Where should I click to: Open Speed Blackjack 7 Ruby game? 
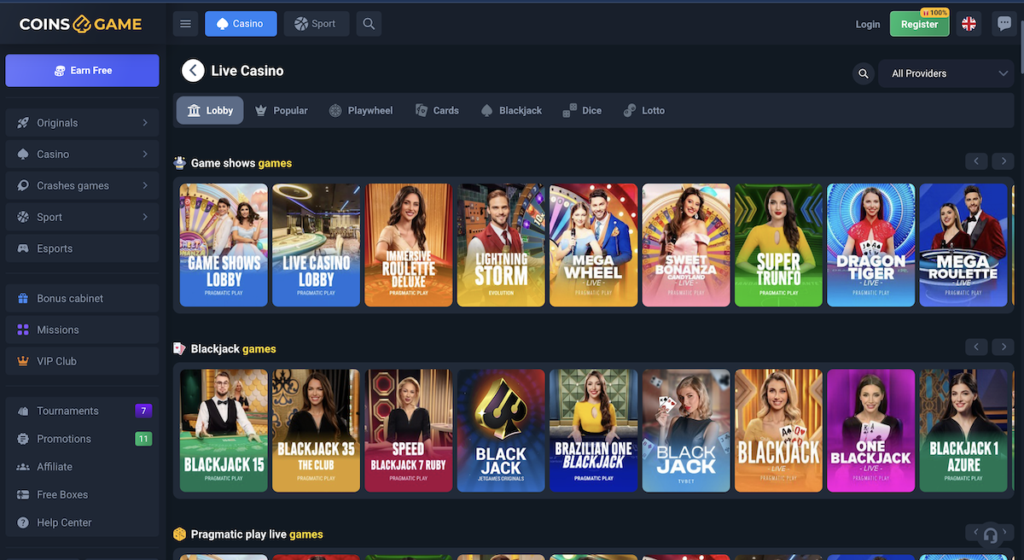coord(408,431)
